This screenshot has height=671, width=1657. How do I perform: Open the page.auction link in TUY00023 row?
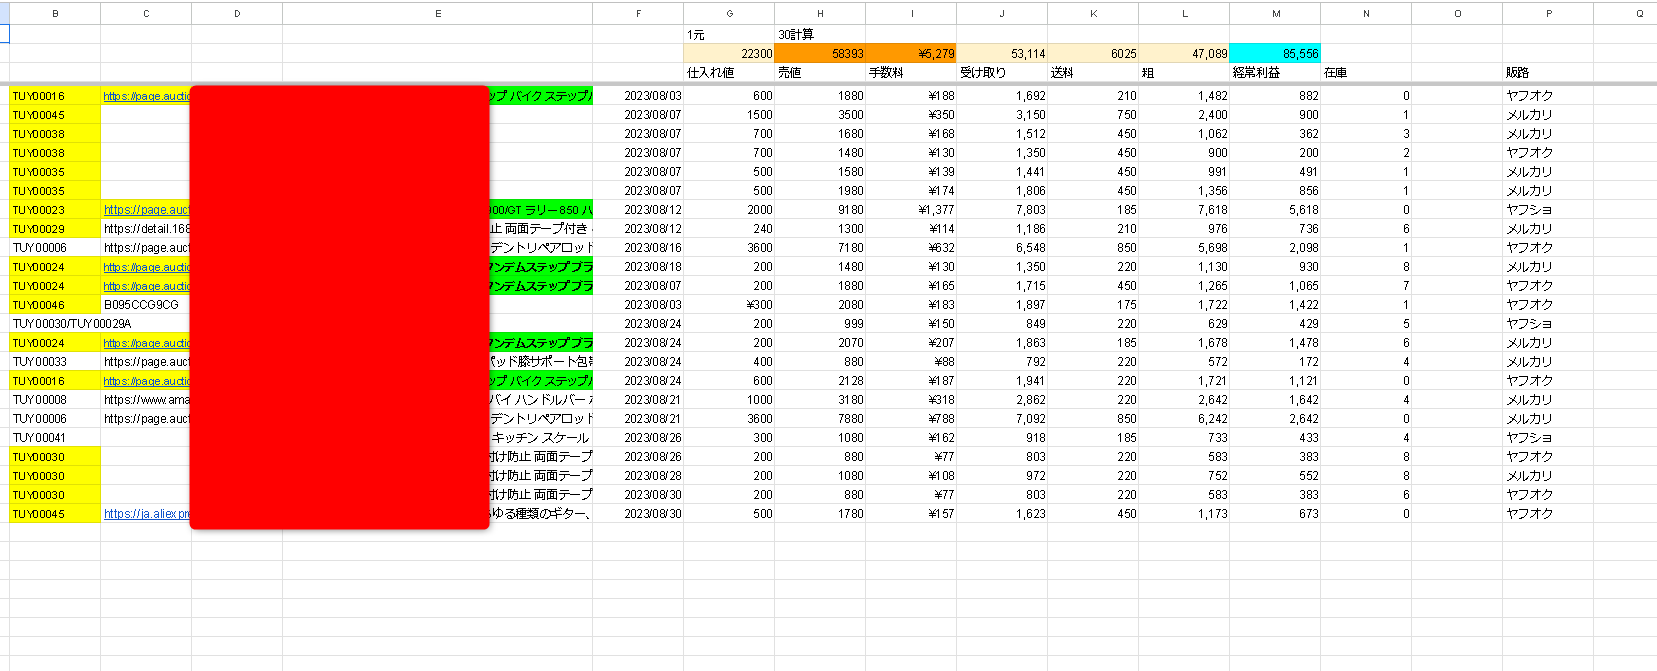point(146,210)
